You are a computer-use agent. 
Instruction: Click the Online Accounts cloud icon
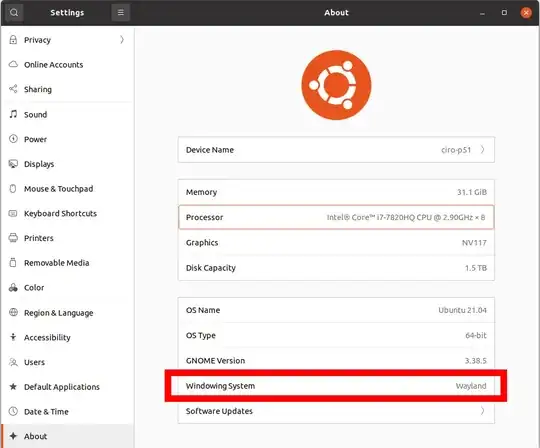point(13,64)
